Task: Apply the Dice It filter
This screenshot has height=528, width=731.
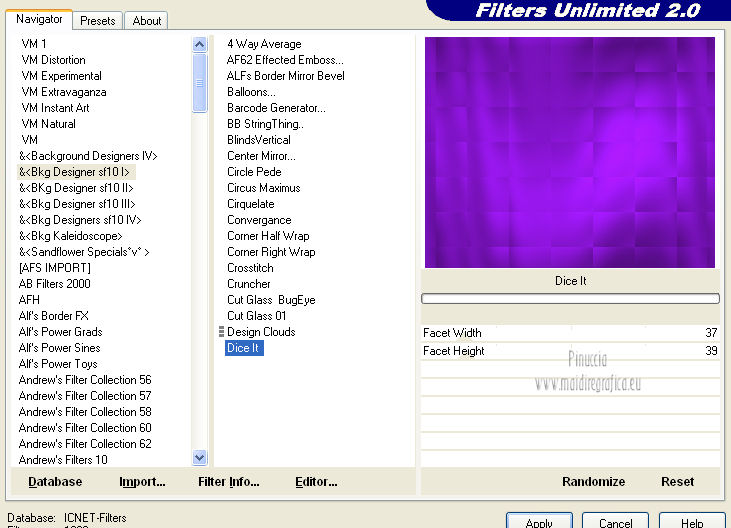Action: [539, 521]
